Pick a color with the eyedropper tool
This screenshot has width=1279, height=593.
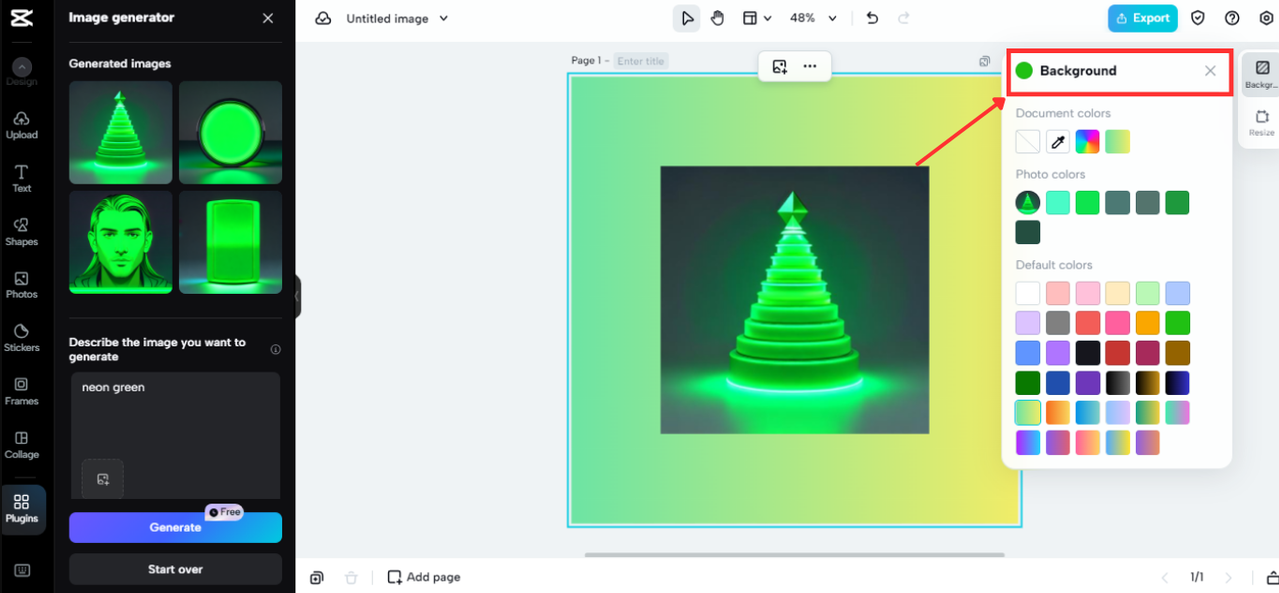click(1058, 142)
